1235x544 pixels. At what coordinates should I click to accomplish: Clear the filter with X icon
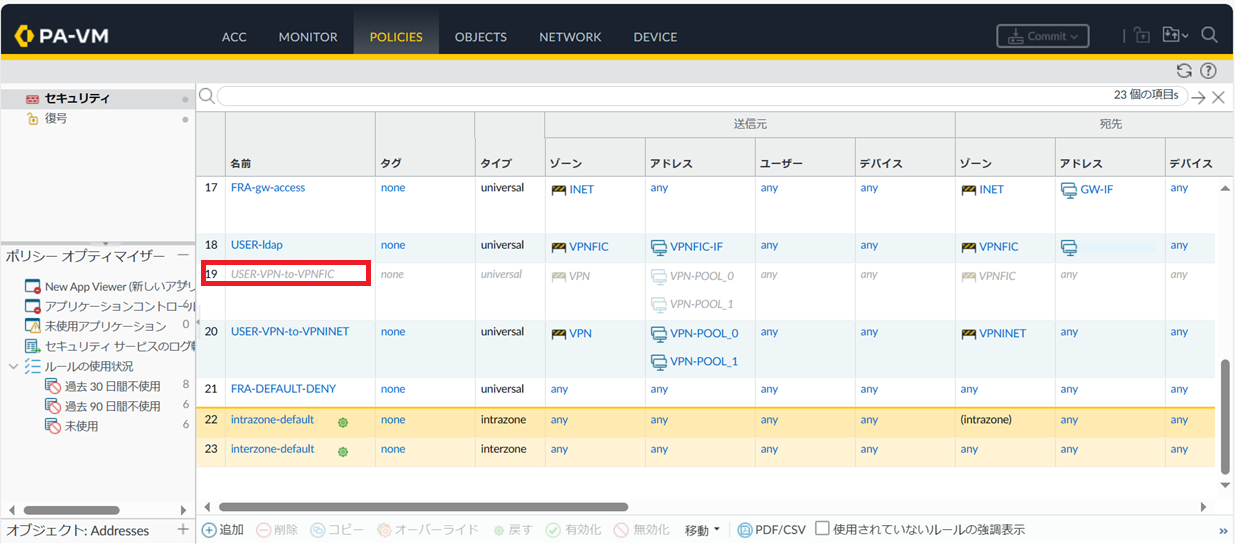tap(1218, 97)
